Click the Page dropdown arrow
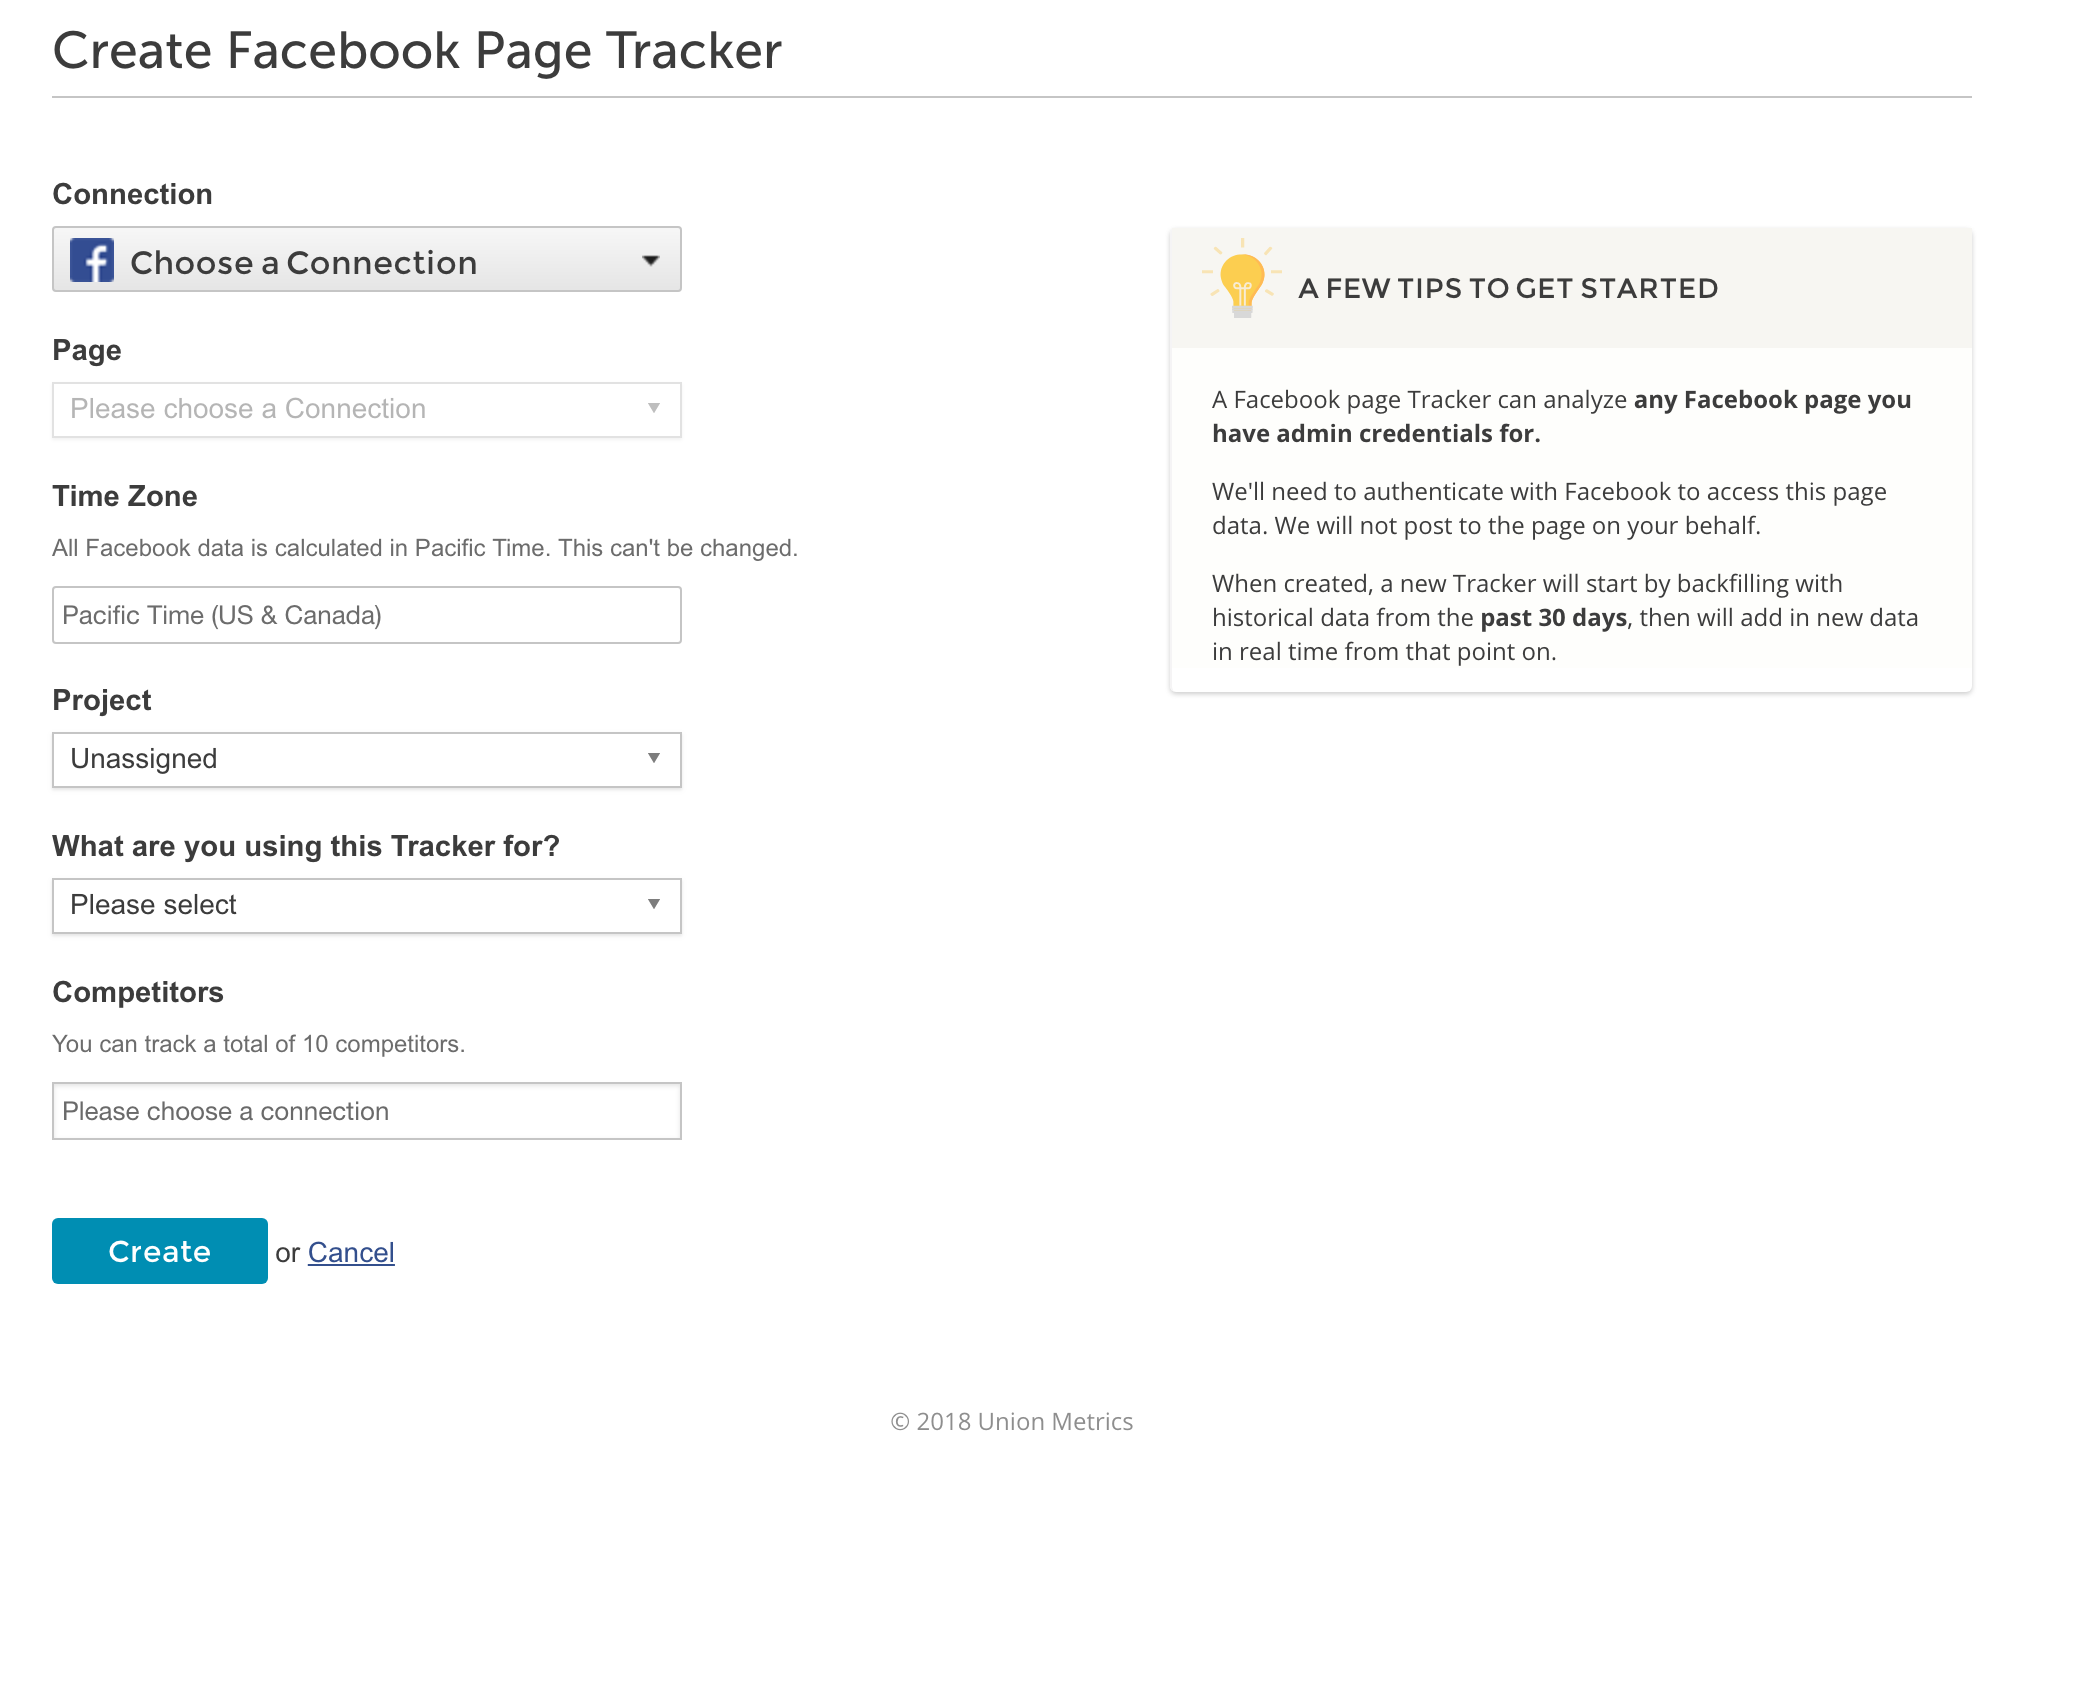2080x1692 pixels. (654, 408)
